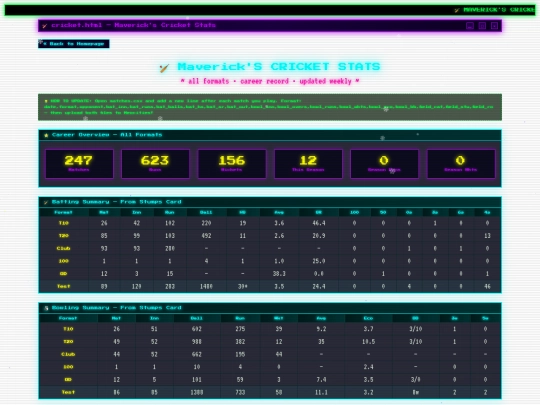Click the green how-to-update instructions box
Image resolution: width=540 pixels, height=405 pixels.
(x=270, y=107)
